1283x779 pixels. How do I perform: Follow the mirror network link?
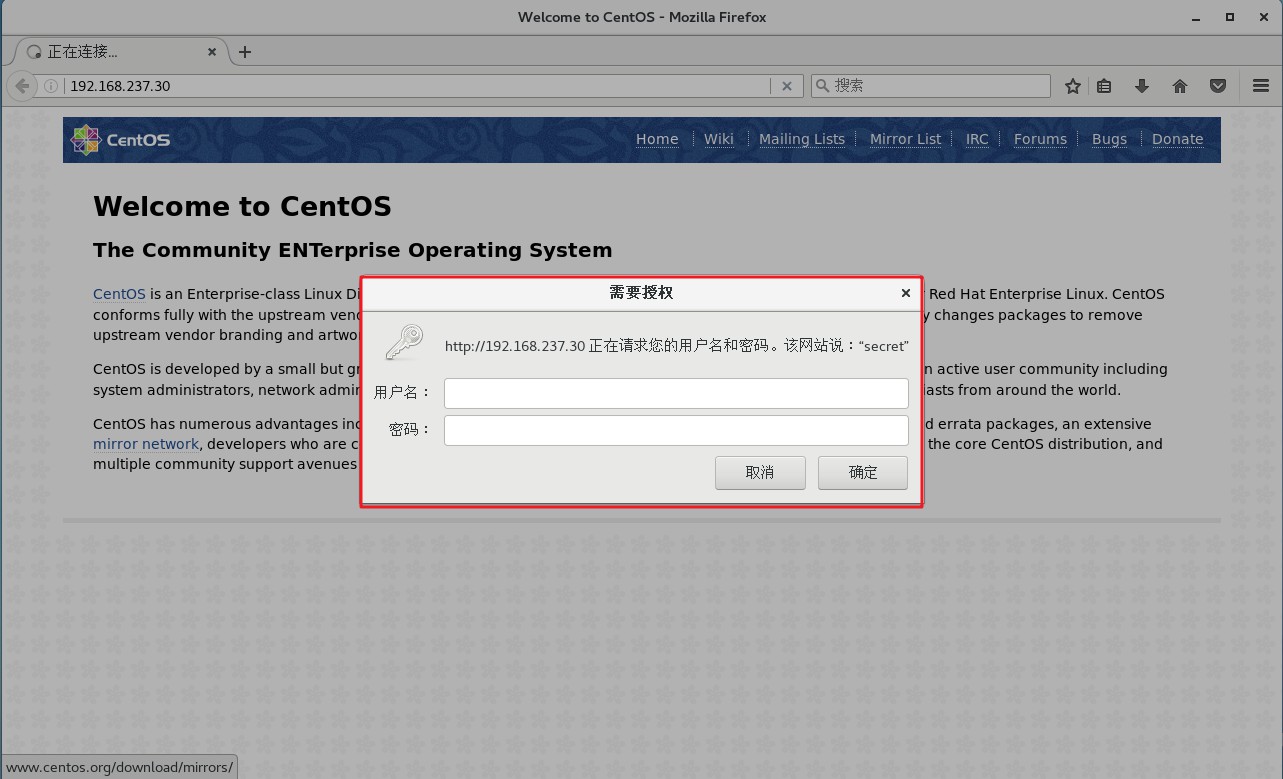pyautogui.click(x=146, y=444)
